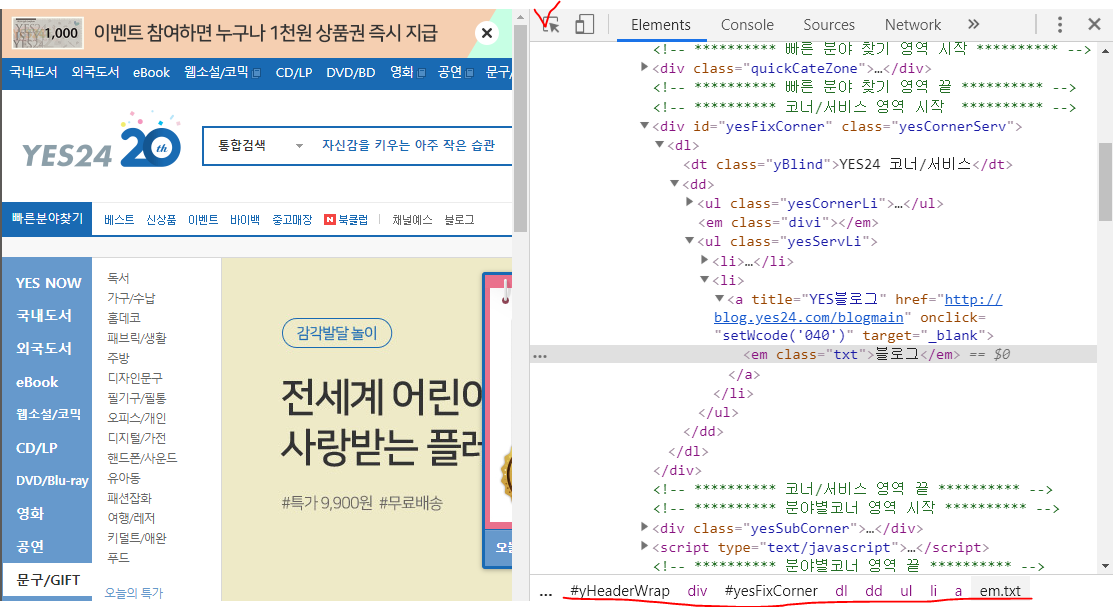The height and width of the screenshot is (607, 1113).
Task: Select breadcrumb item dl
Action: point(841,591)
